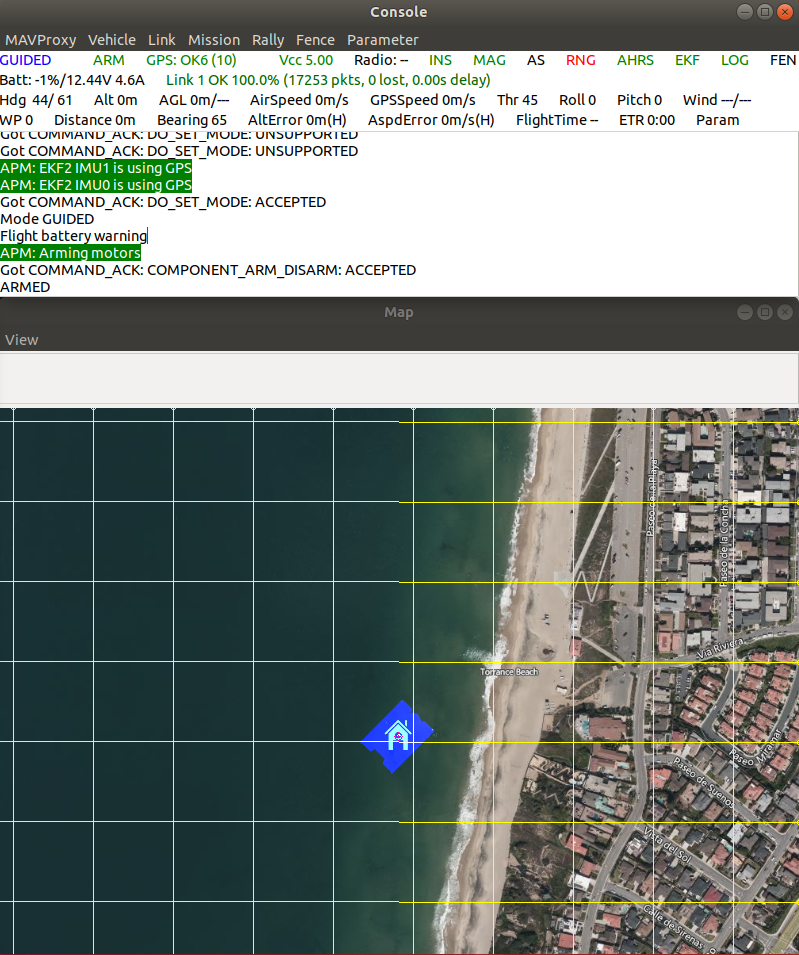Click the LOG status indicator
The width and height of the screenshot is (799, 955).
(734, 60)
